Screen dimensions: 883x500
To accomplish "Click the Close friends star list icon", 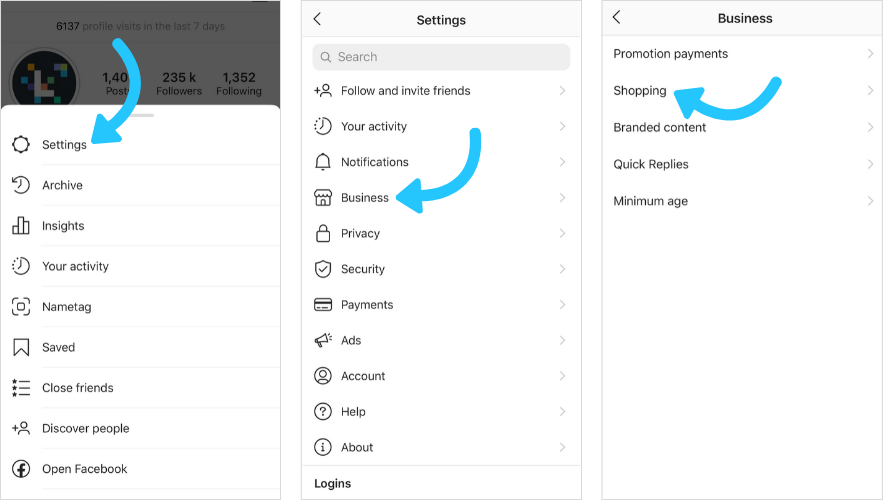I will click(21, 388).
